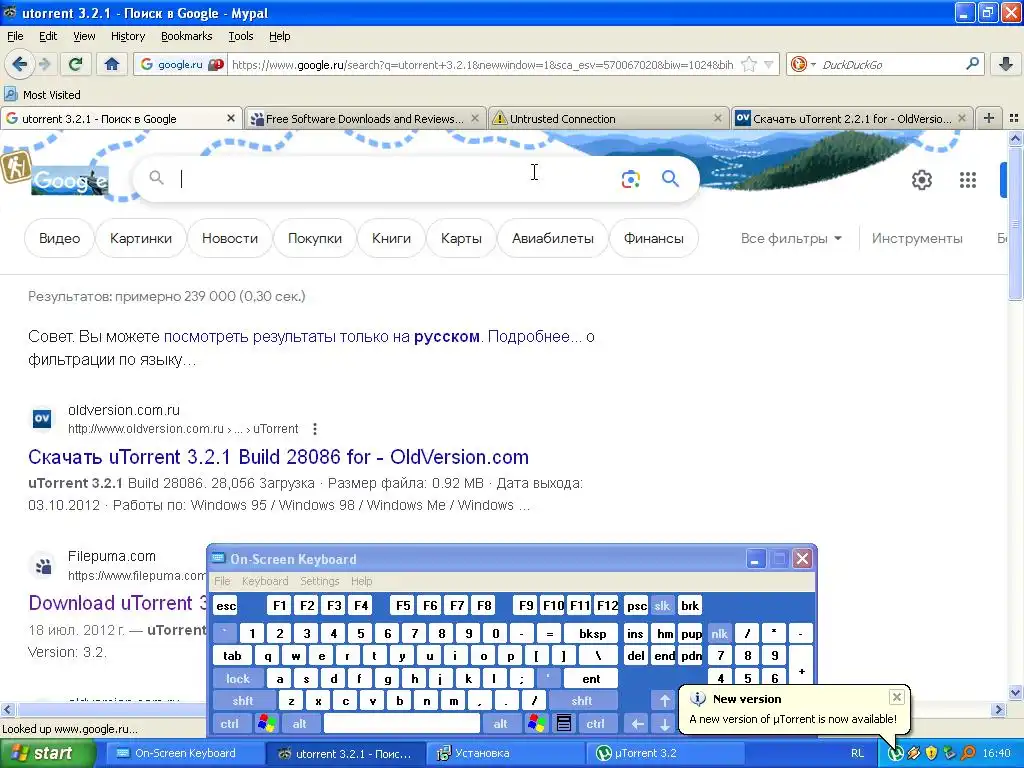Open Google settings gear icon
1024x768 pixels.
921,180
